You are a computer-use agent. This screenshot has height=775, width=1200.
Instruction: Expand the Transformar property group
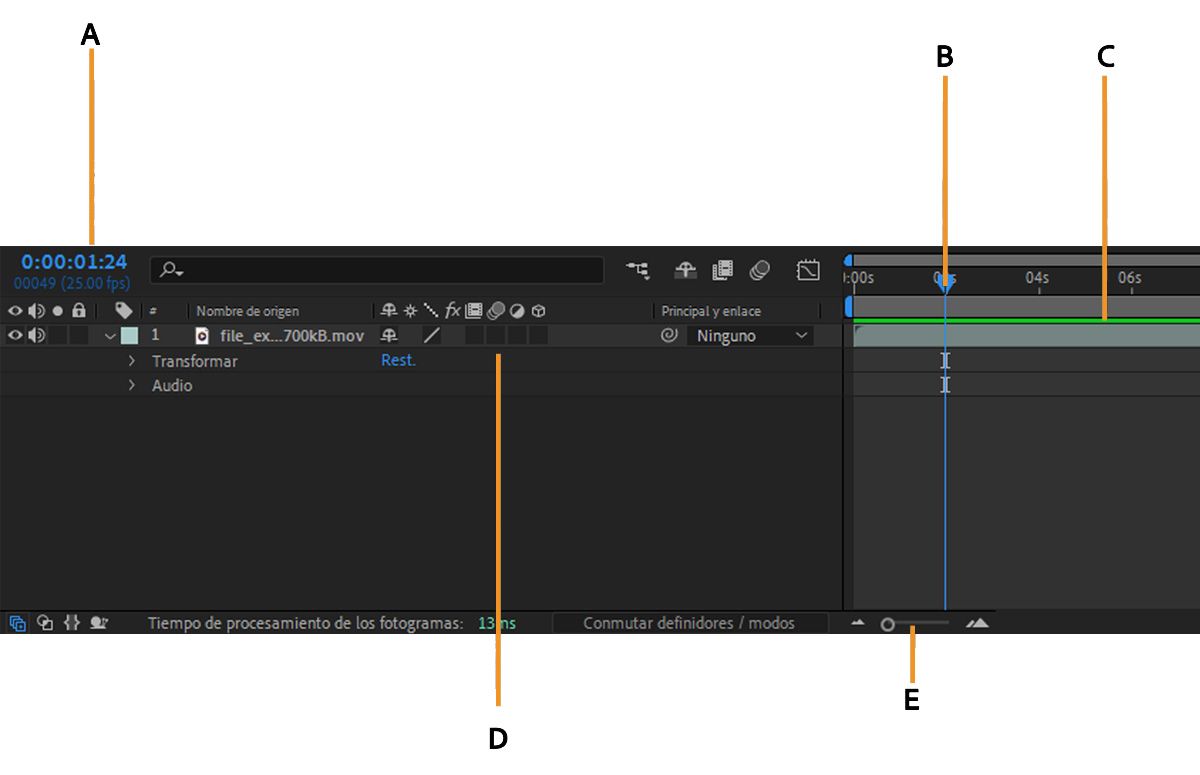coord(132,361)
